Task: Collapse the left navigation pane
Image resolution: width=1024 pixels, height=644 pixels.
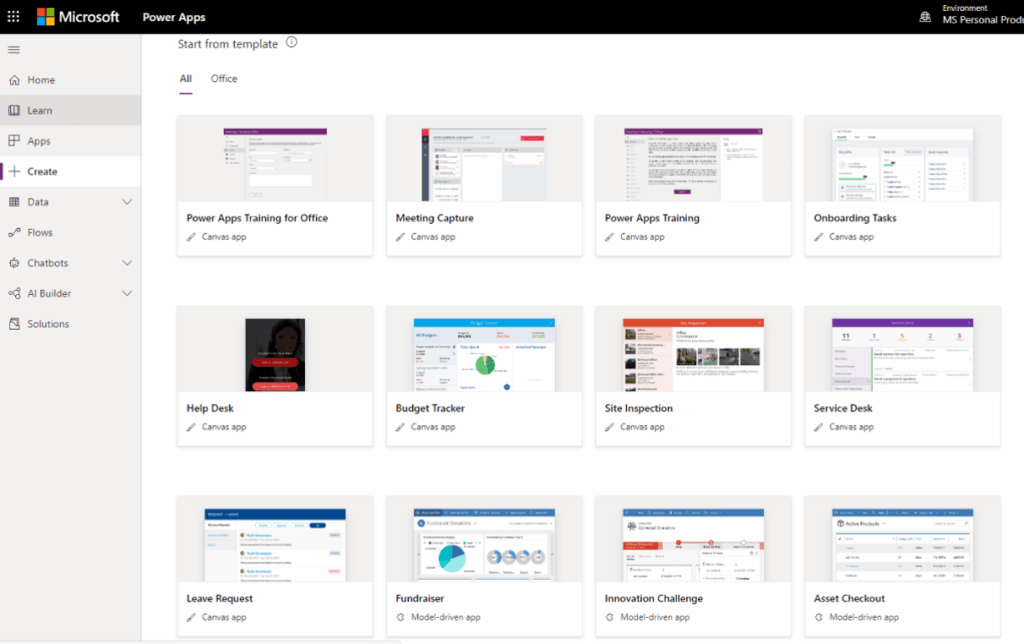Action: click(x=13, y=49)
